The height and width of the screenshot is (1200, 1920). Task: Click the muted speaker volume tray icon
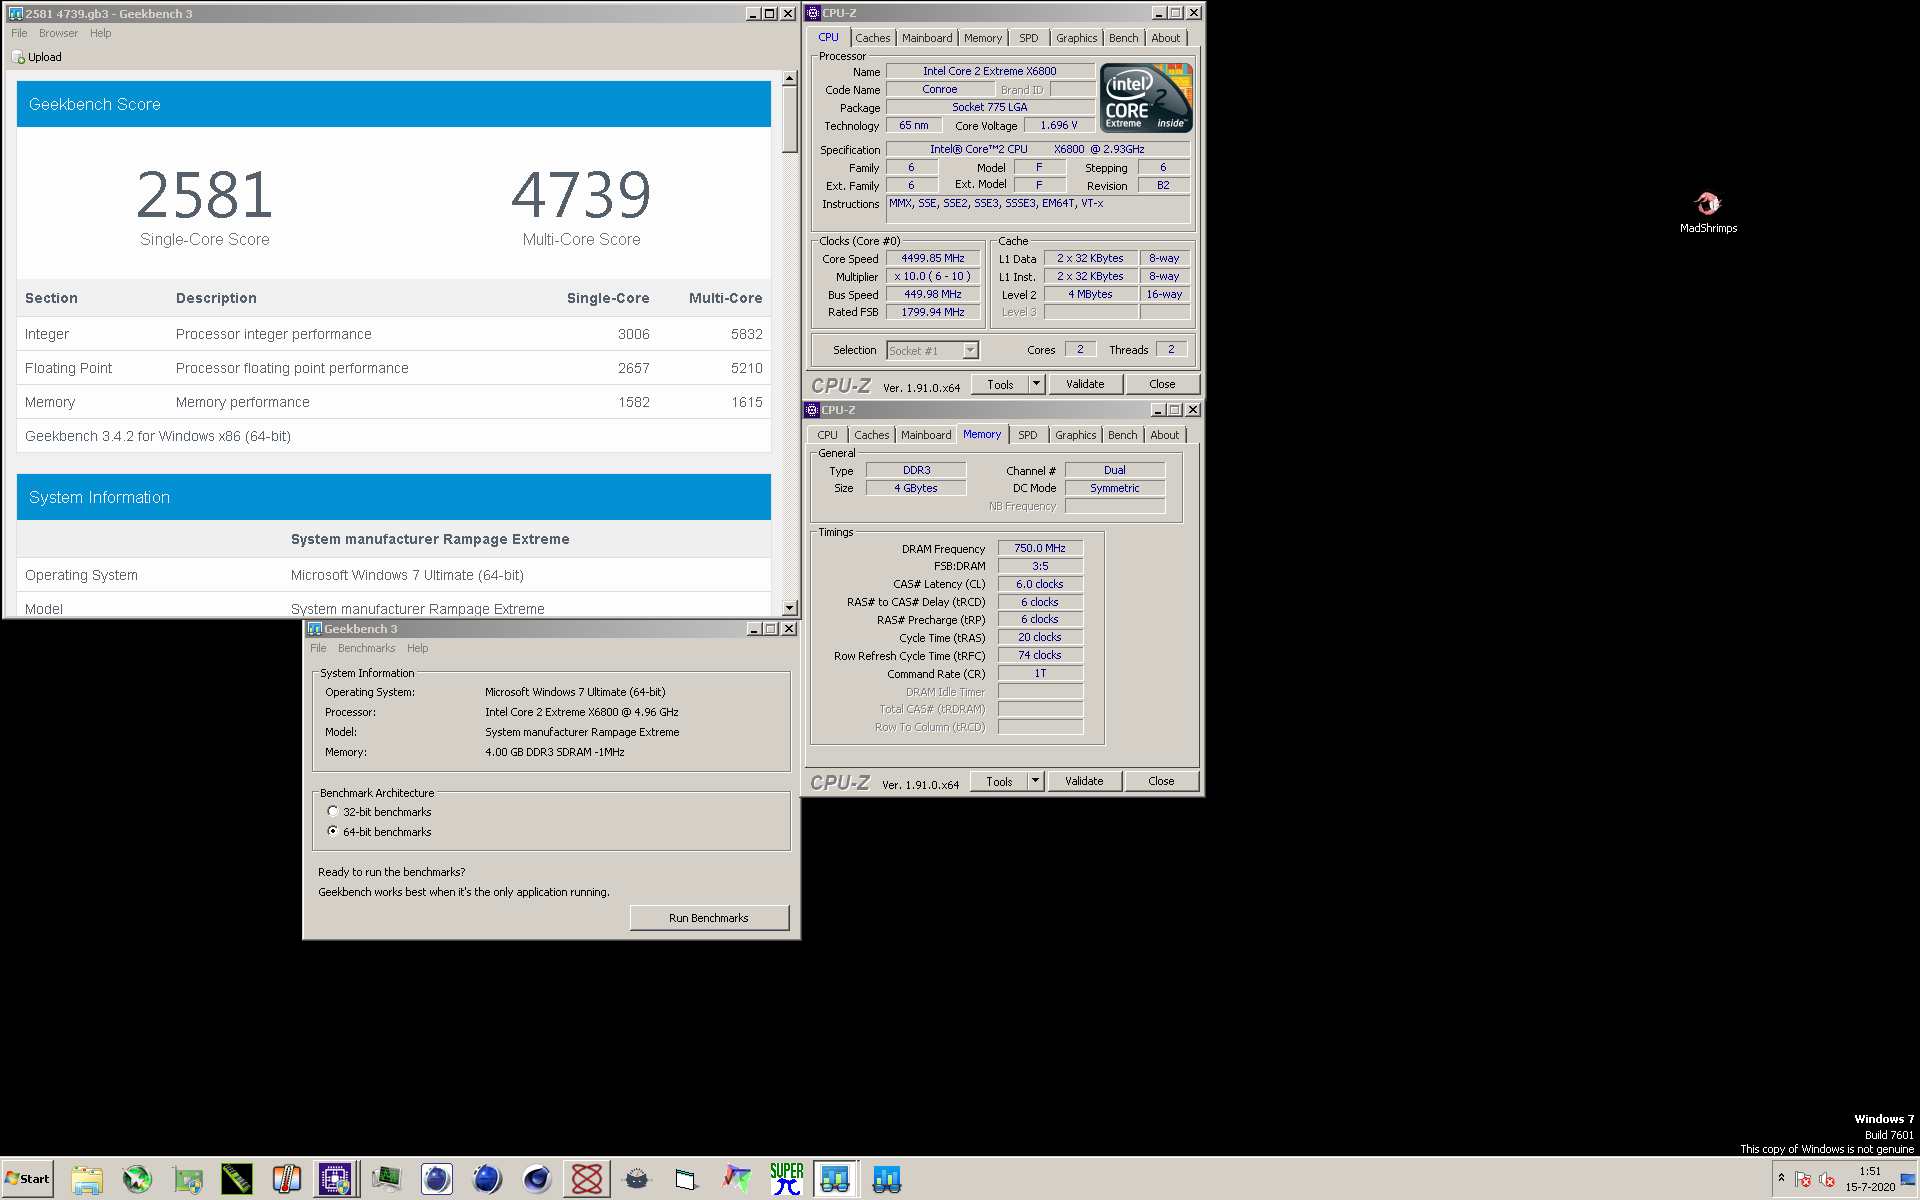[1827, 1180]
